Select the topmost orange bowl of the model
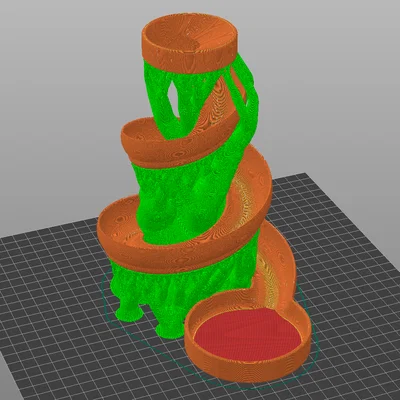 pyautogui.click(x=190, y=43)
